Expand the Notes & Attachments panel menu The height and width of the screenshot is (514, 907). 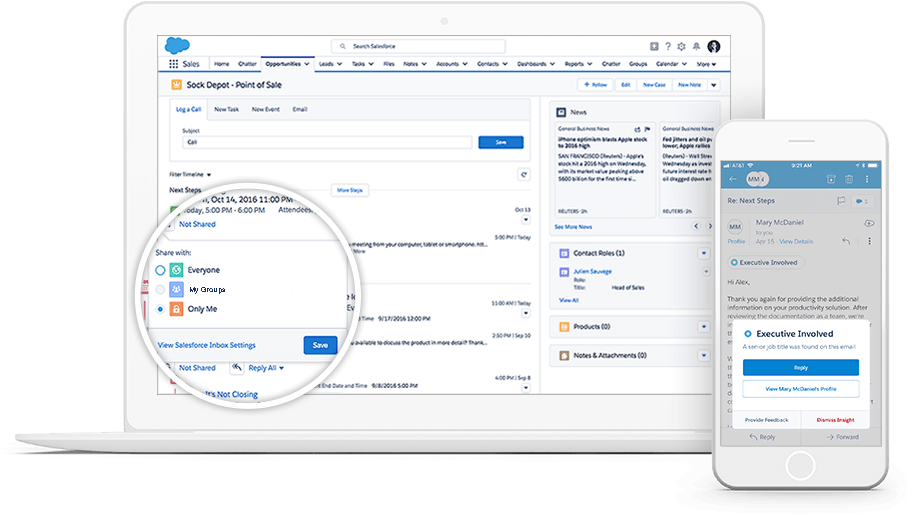click(704, 356)
